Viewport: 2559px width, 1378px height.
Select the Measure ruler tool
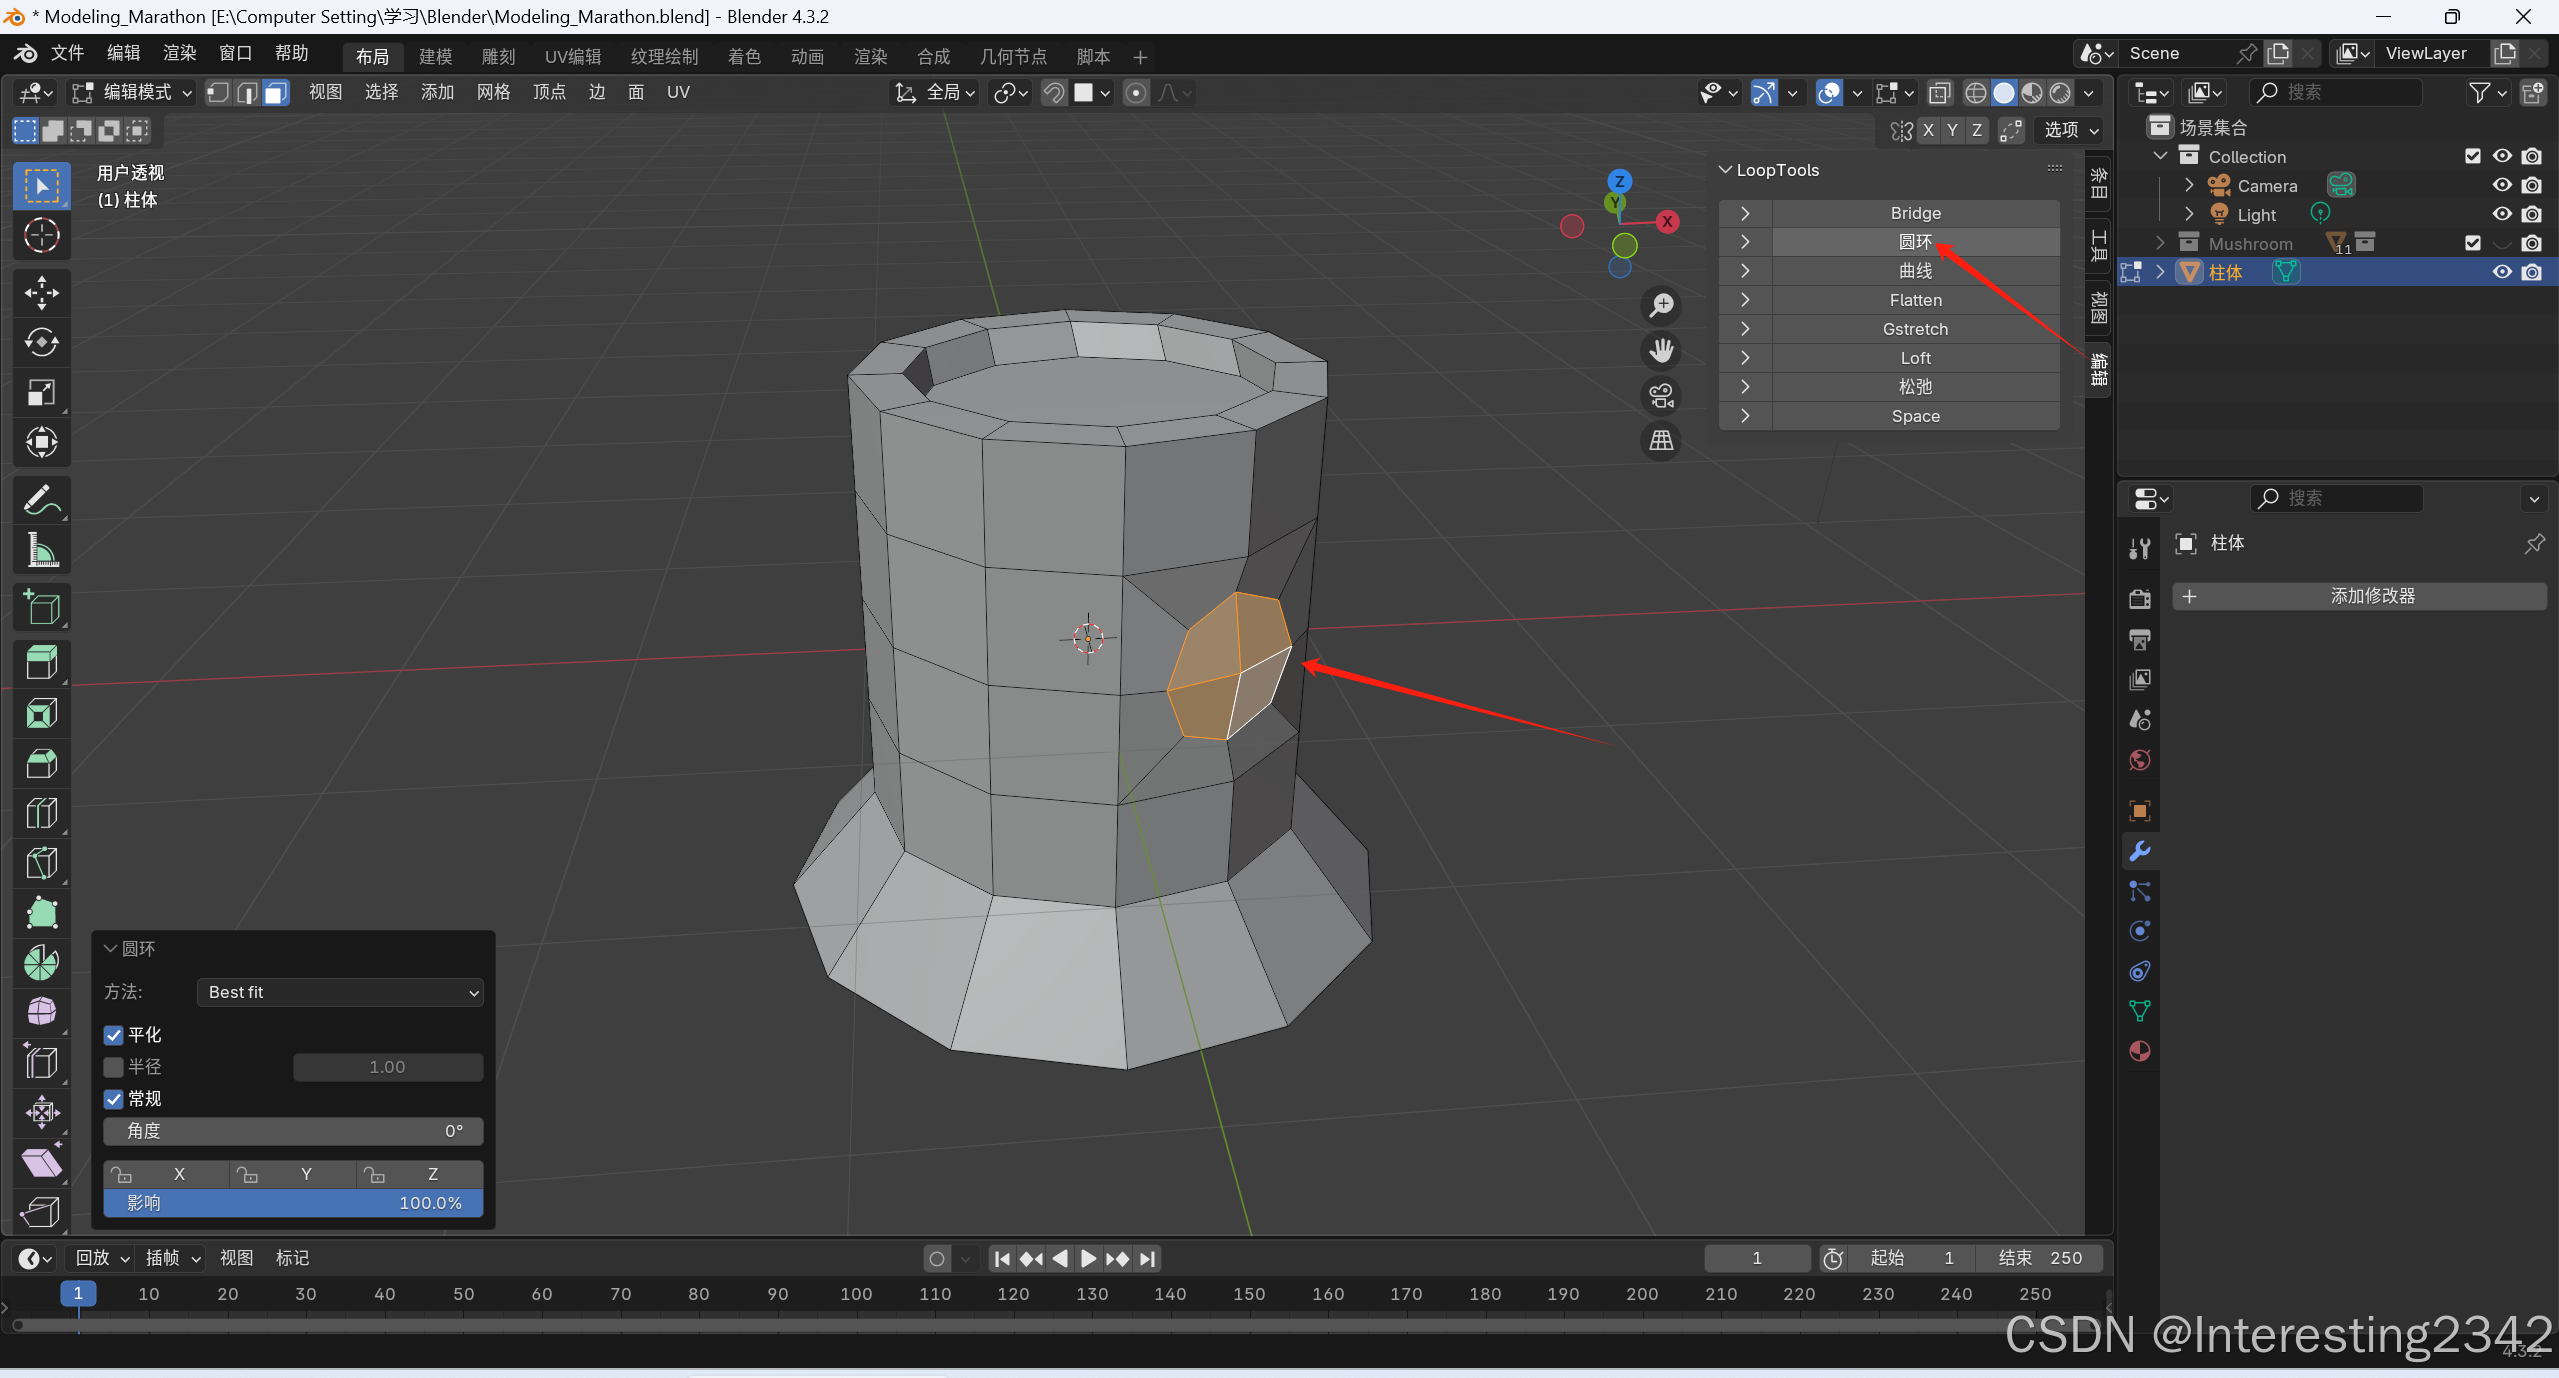pyautogui.click(x=41, y=550)
